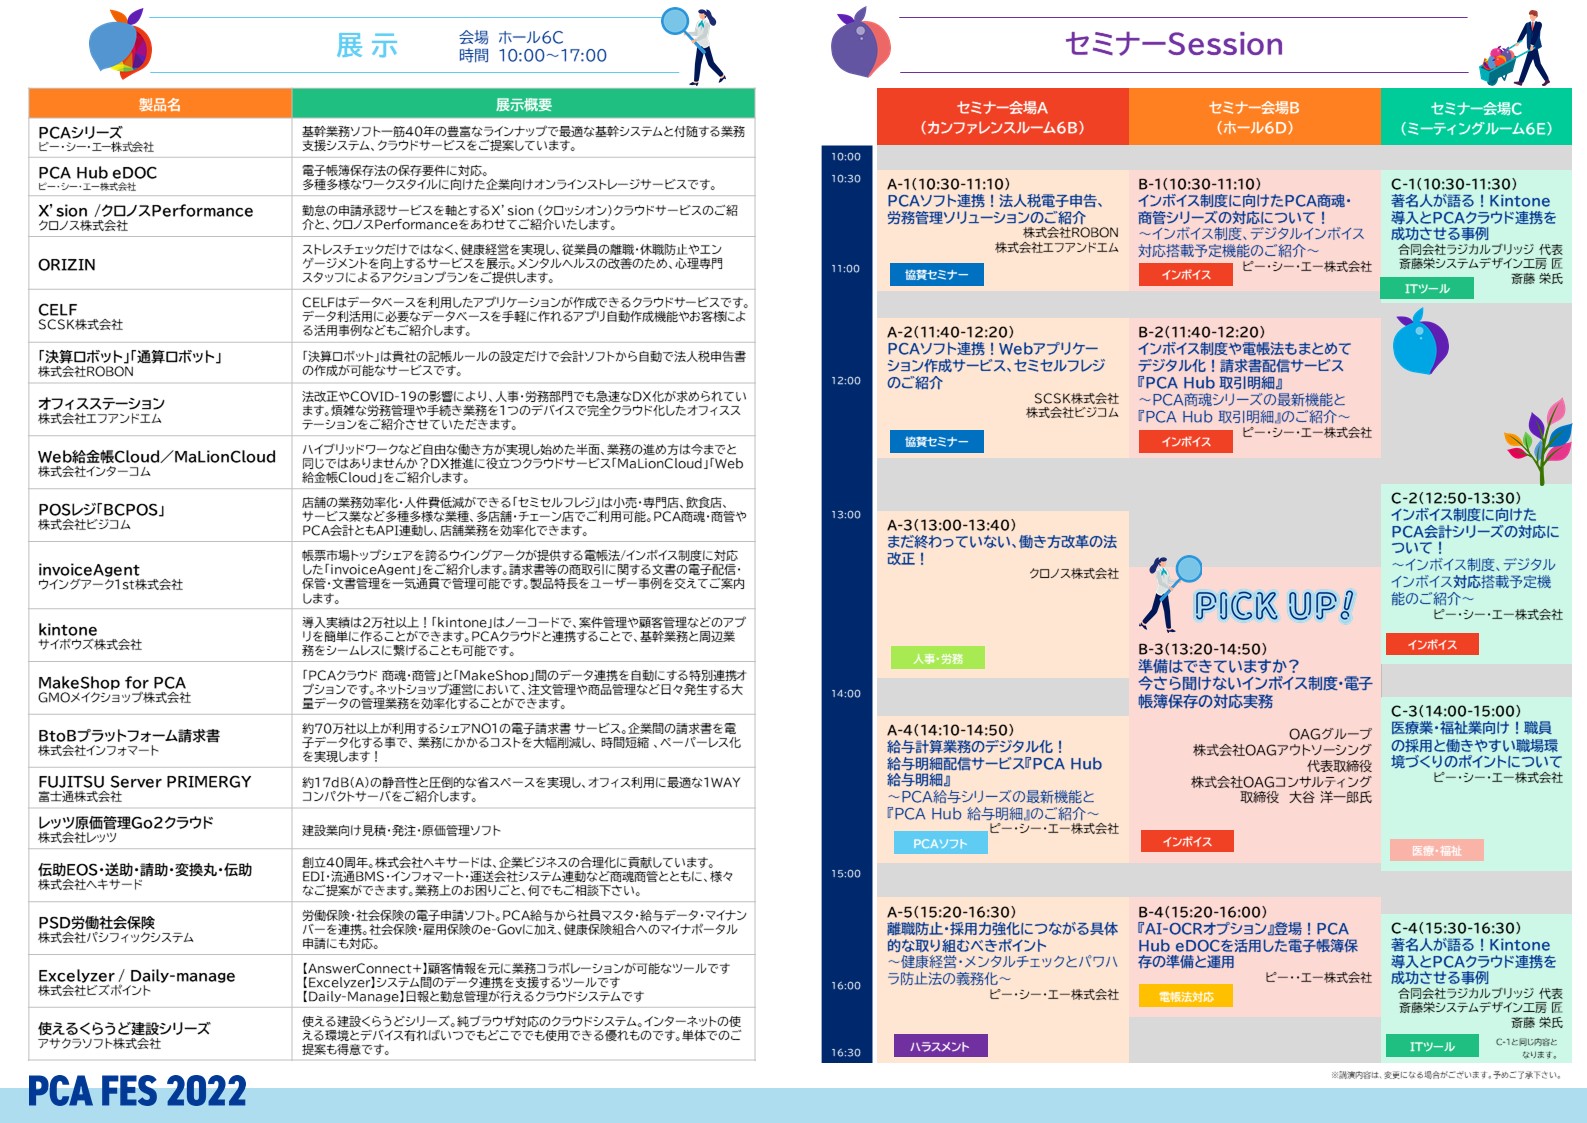
Task: Click the 協賛セミナー tag in session A-2
Action: click(x=937, y=441)
